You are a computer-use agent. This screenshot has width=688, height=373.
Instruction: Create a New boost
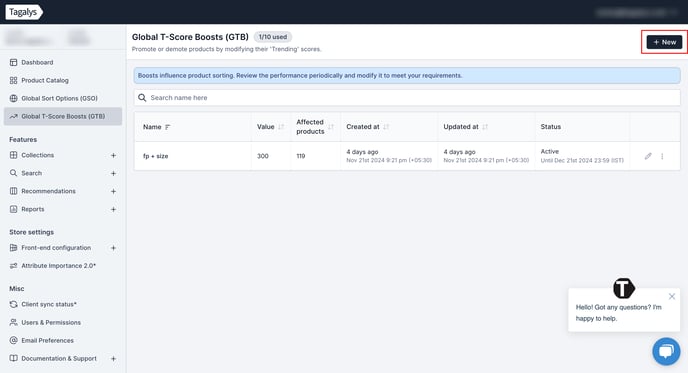pyautogui.click(x=664, y=42)
